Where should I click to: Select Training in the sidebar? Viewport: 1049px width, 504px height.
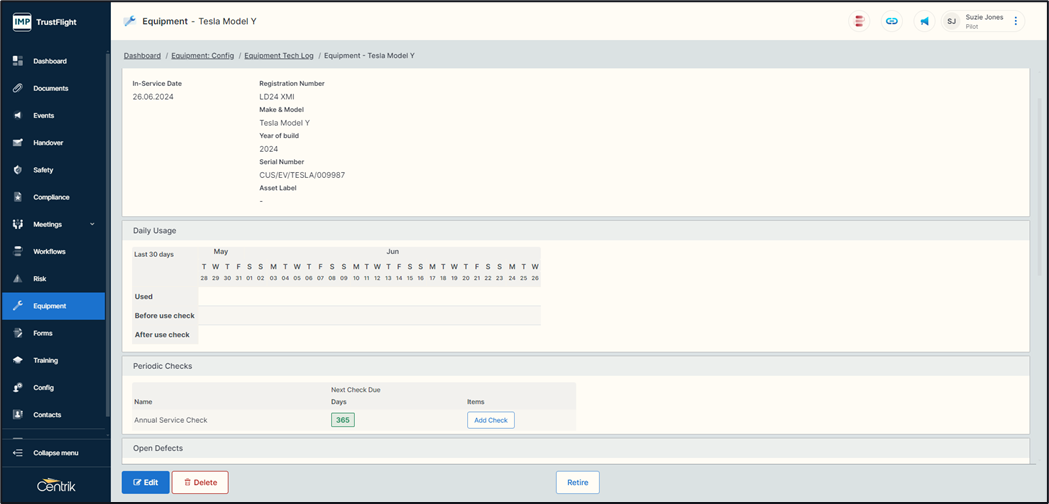point(46,360)
